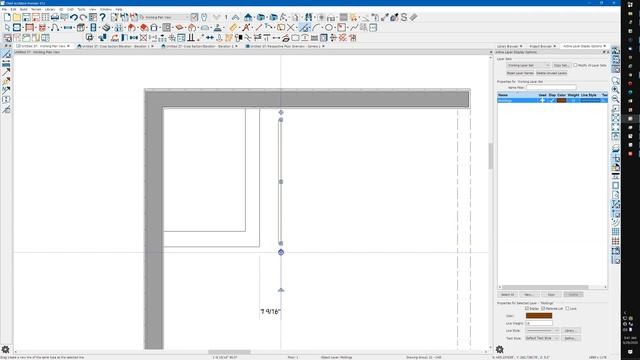Open the File menu
This screenshot has width=640, height=360.
pos(4,9)
